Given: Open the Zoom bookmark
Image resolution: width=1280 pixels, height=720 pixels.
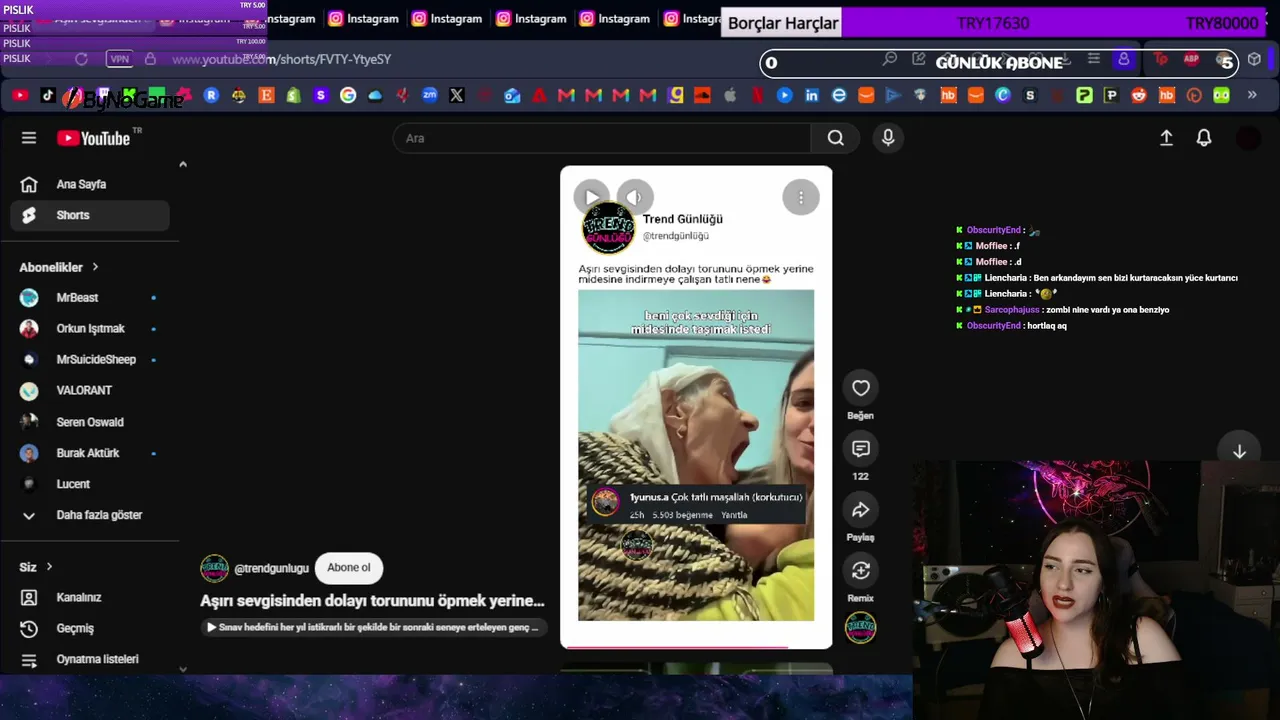Looking at the screenshot, I should [x=430, y=96].
